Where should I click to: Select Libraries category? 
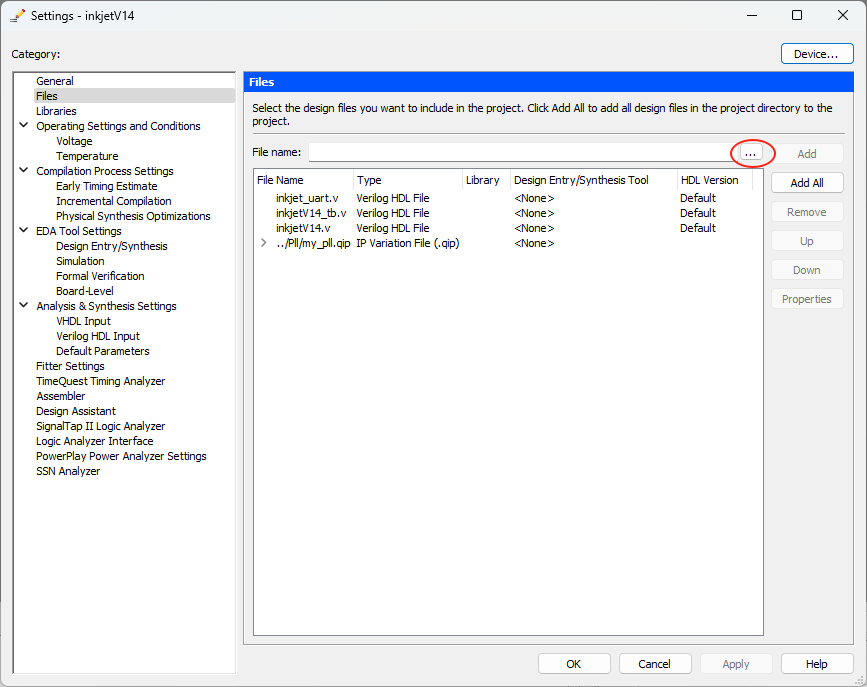coord(56,111)
